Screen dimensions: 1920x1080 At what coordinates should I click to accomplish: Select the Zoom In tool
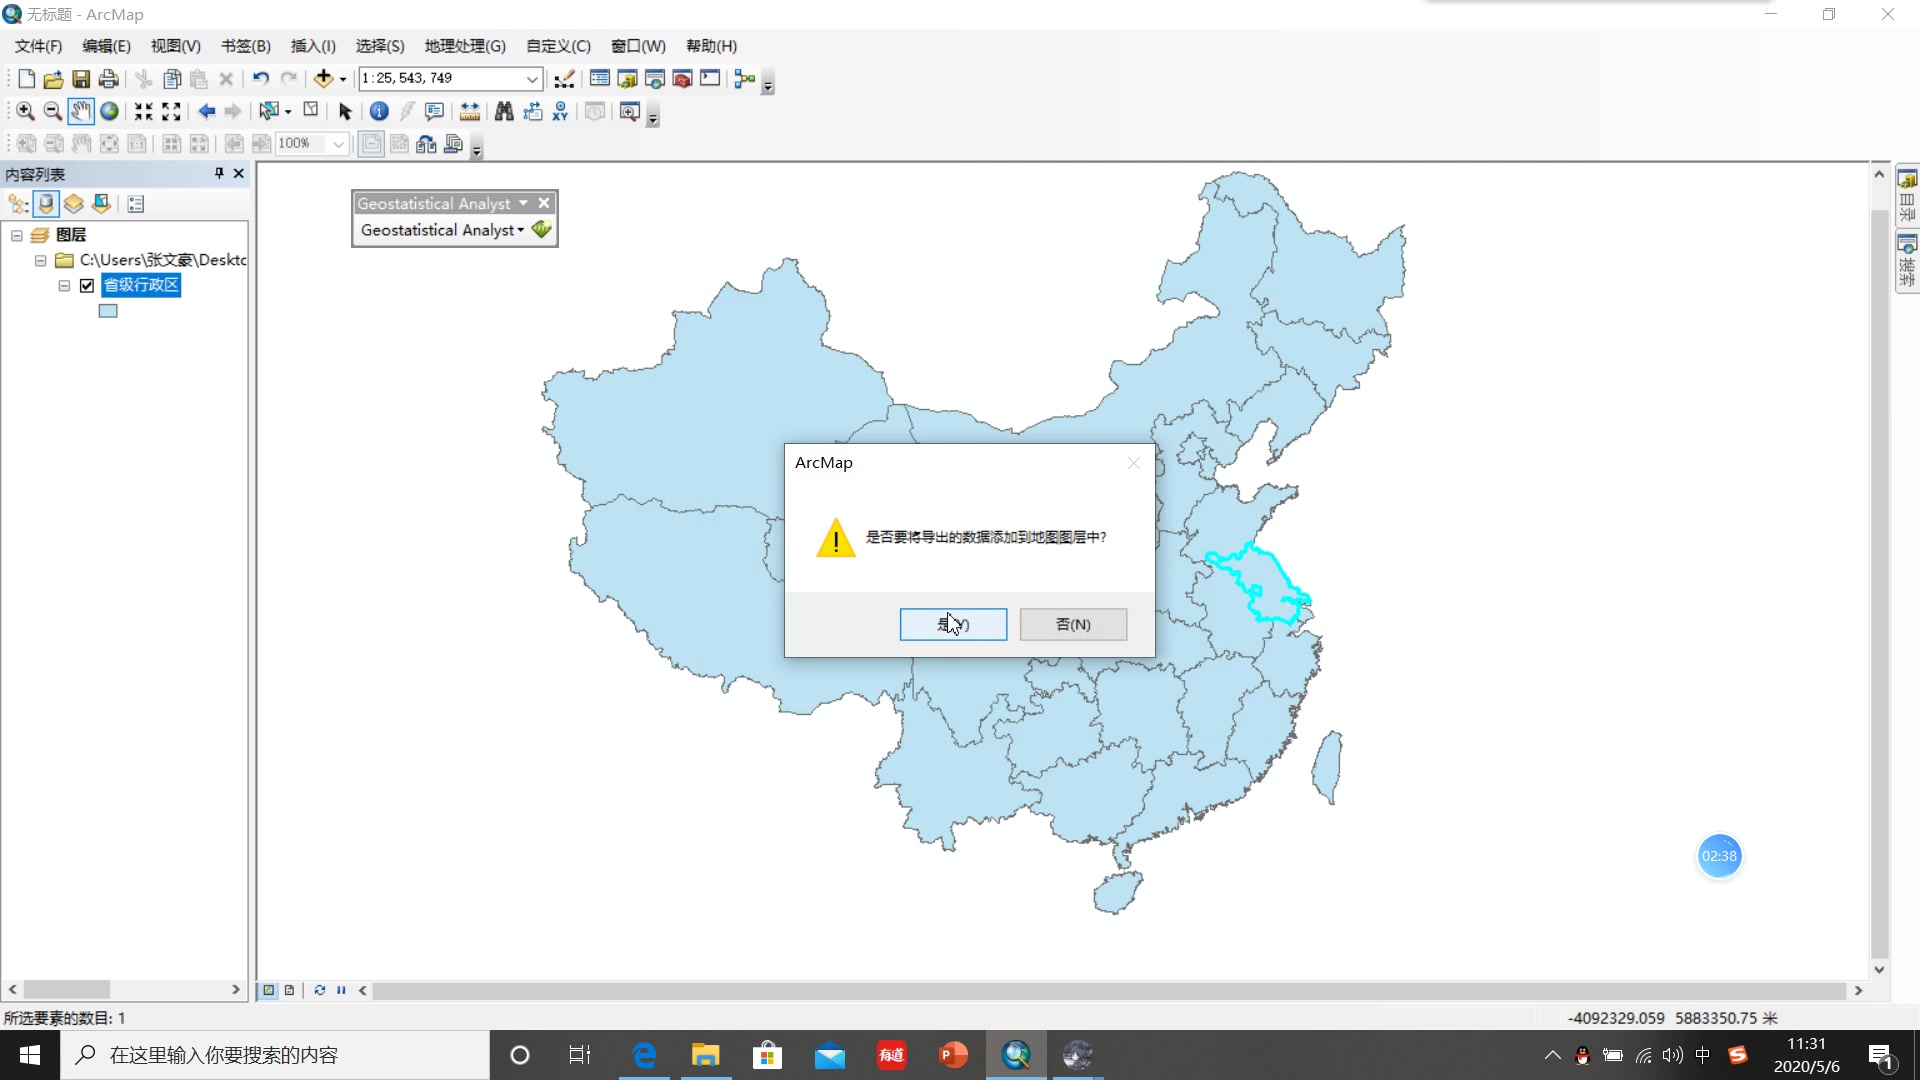tap(24, 111)
